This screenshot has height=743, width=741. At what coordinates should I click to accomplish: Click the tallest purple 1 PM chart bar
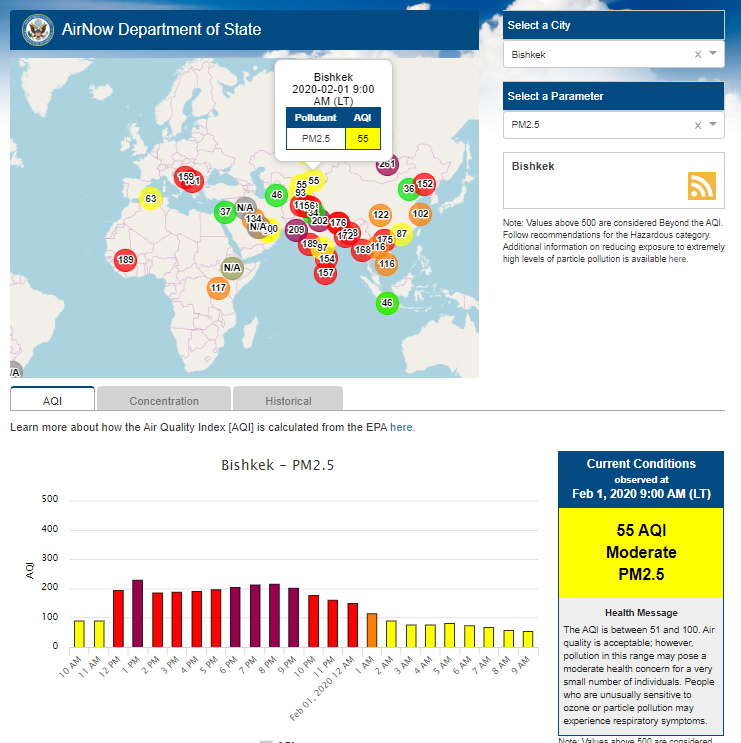click(137, 613)
